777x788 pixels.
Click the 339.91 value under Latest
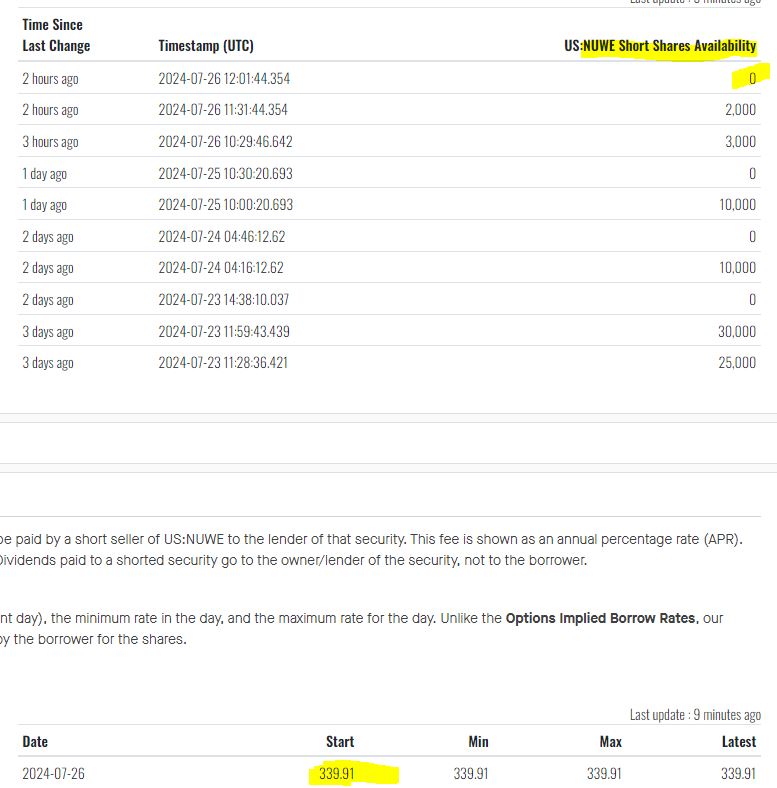[738, 773]
